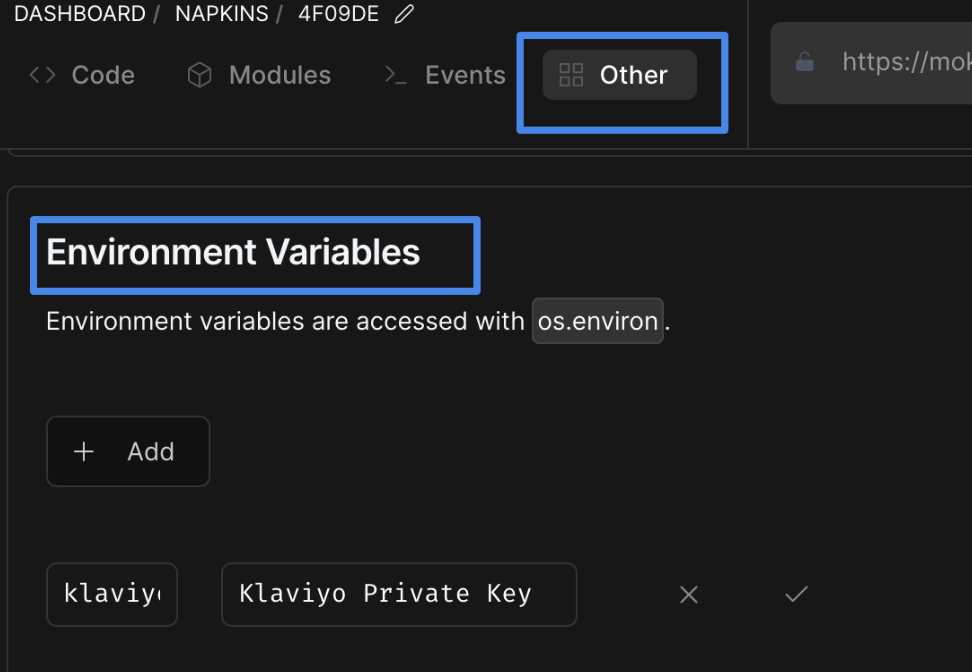
Task: Click the pencil icon to rename 4F09DE
Action: click(403, 13)
